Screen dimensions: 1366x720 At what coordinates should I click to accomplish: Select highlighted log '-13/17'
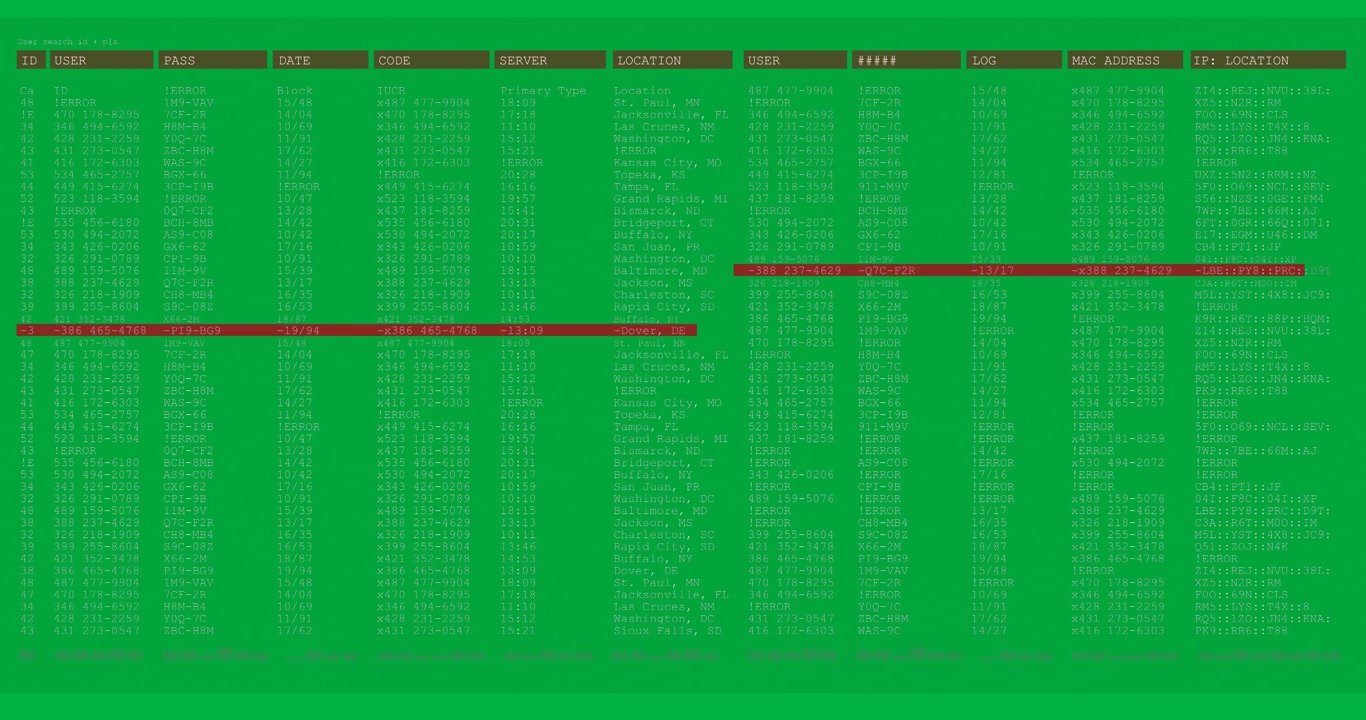(x=993, y=271)
